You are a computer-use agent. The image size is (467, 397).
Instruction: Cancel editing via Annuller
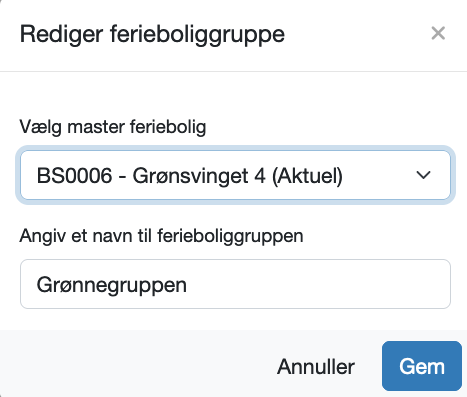pos(316,367)
